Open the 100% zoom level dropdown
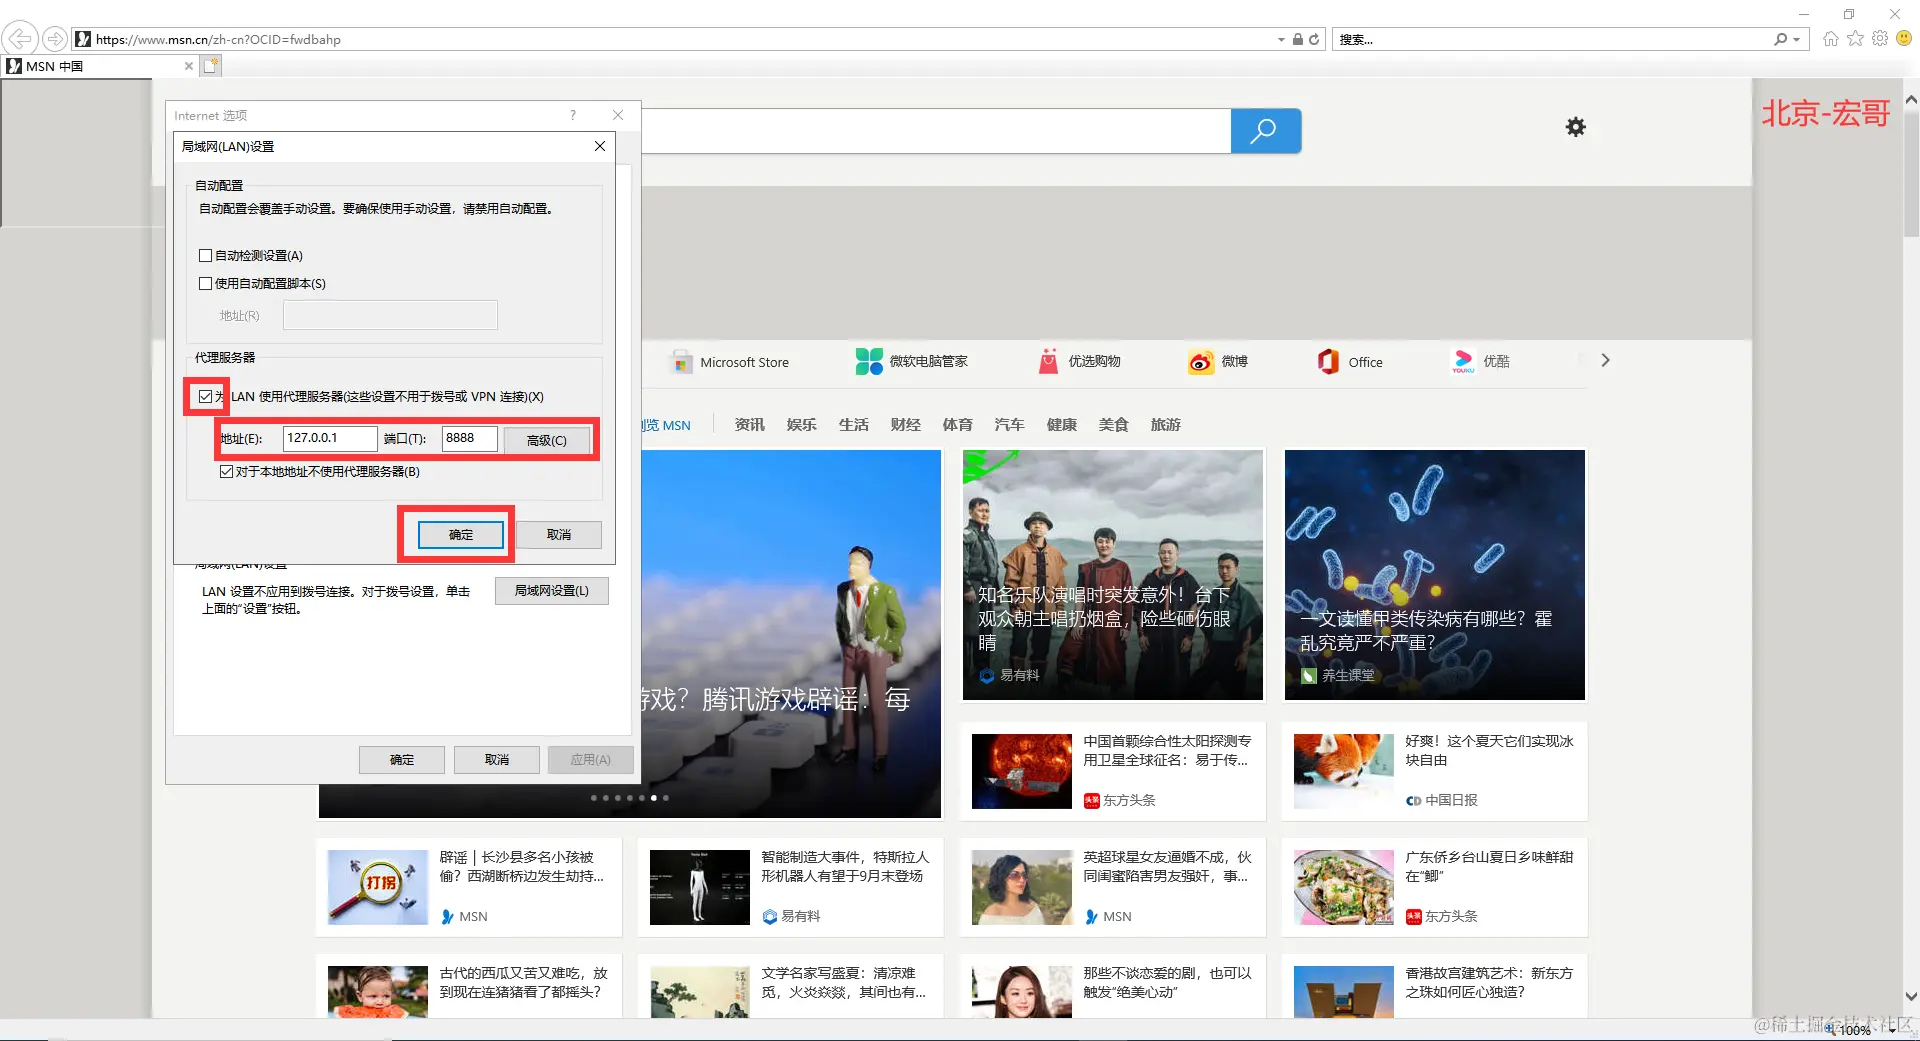1920x1041 pixels. point(1893,1030)
